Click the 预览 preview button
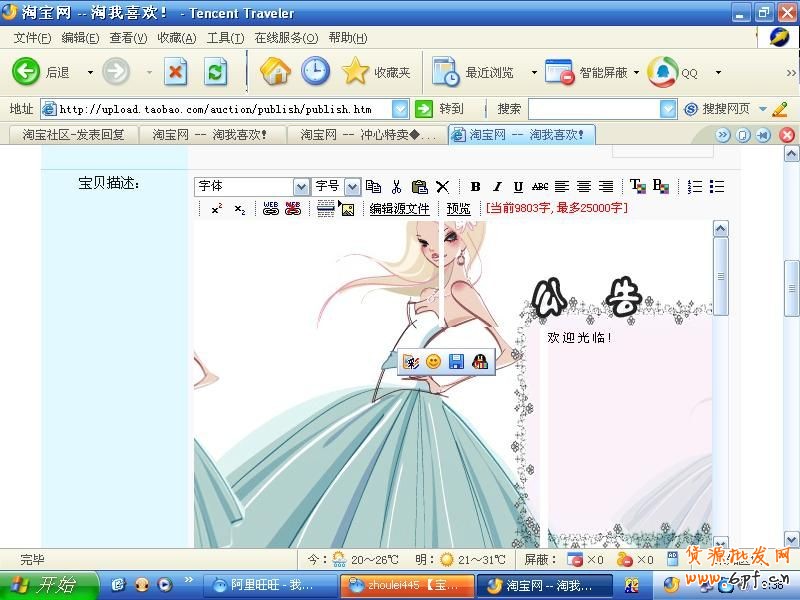Image resolution: width=800 pixels, height=600 pixels. [x=458, y=209]
